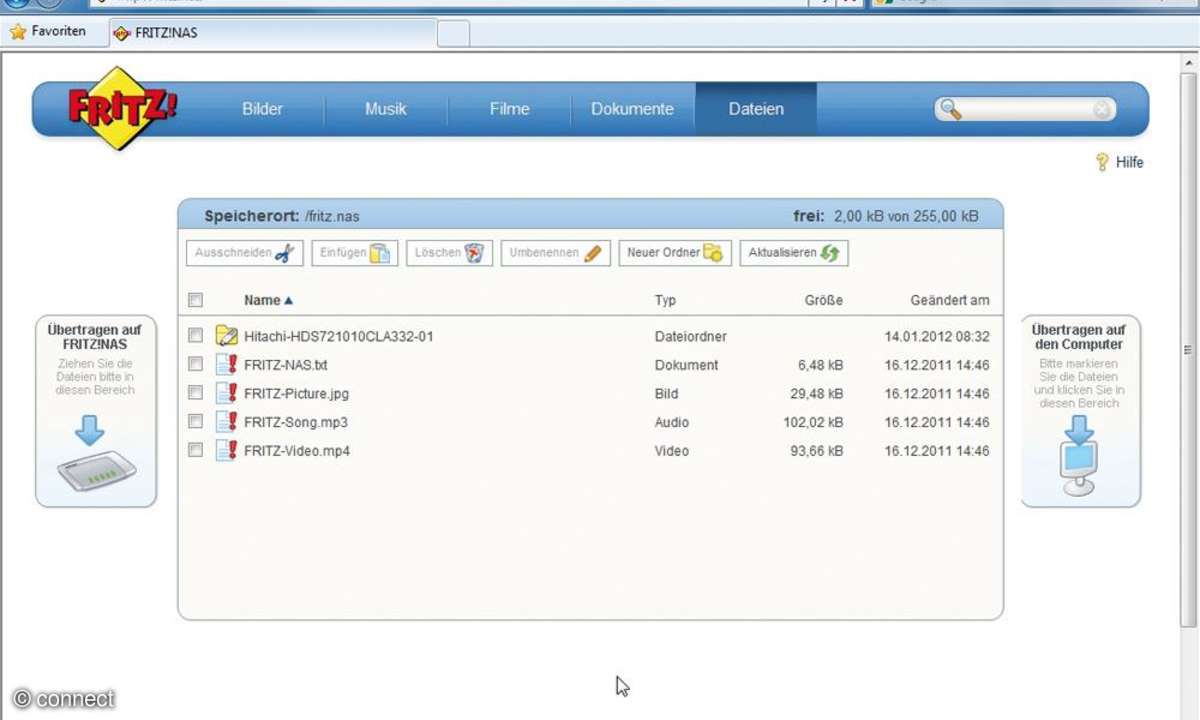Click the Video type cell
The height and width of the screenshot is (720, 1200).
[x=672, y=451]
